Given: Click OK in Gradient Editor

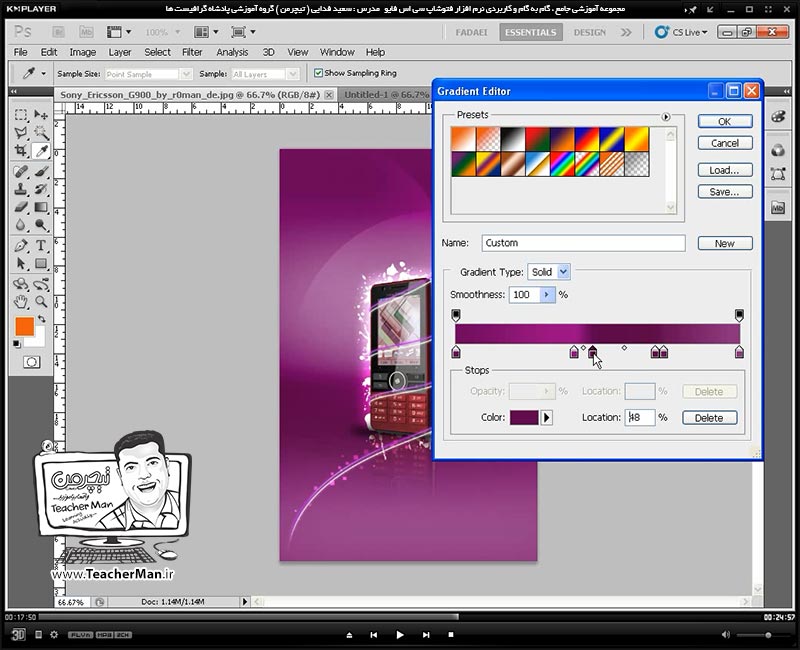Looking at the screenshot, I should (x=725, y=121).
